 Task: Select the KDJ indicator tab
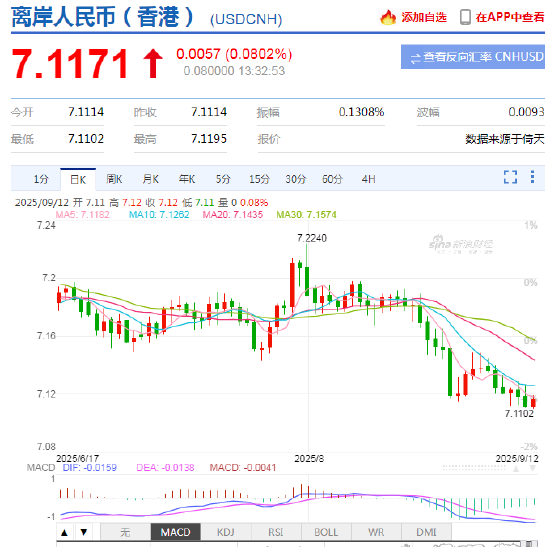tap(226, 532)
